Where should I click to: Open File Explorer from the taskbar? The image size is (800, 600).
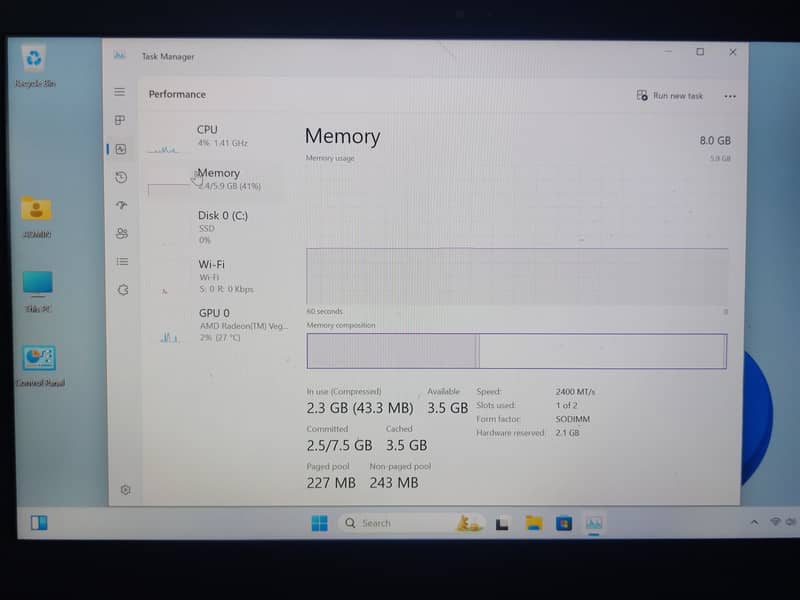[x=534, y=523]
